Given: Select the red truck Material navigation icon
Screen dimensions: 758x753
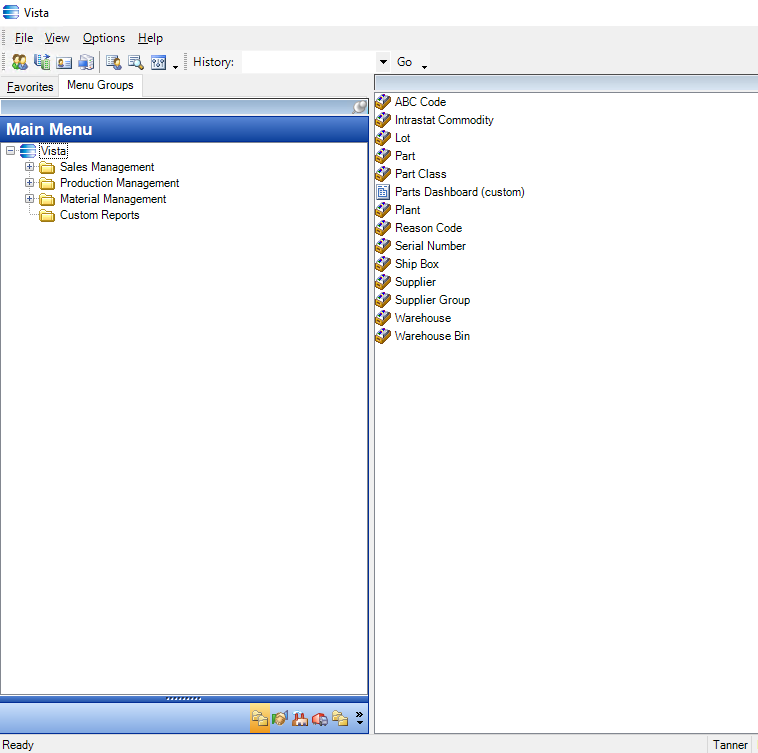Looking at the screenshot, I should (x=320, y=719).
